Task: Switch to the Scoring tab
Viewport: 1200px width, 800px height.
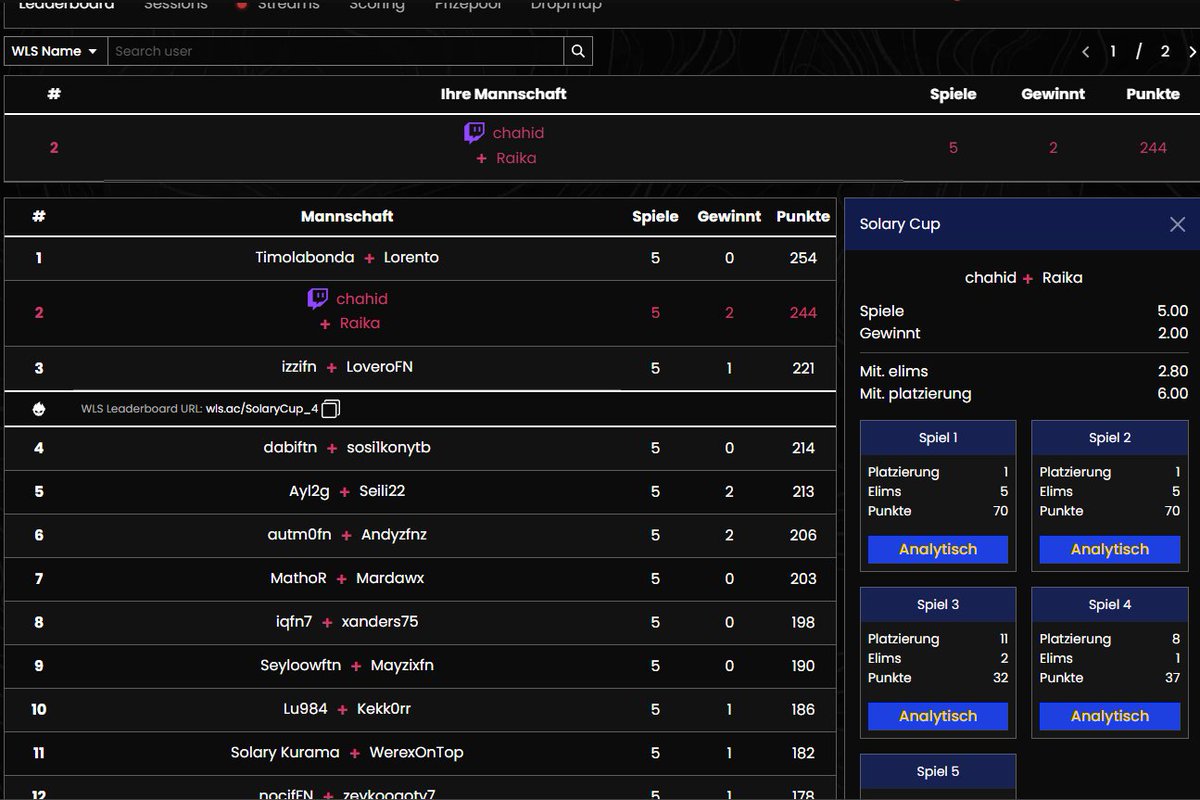Action: [377, 5]
